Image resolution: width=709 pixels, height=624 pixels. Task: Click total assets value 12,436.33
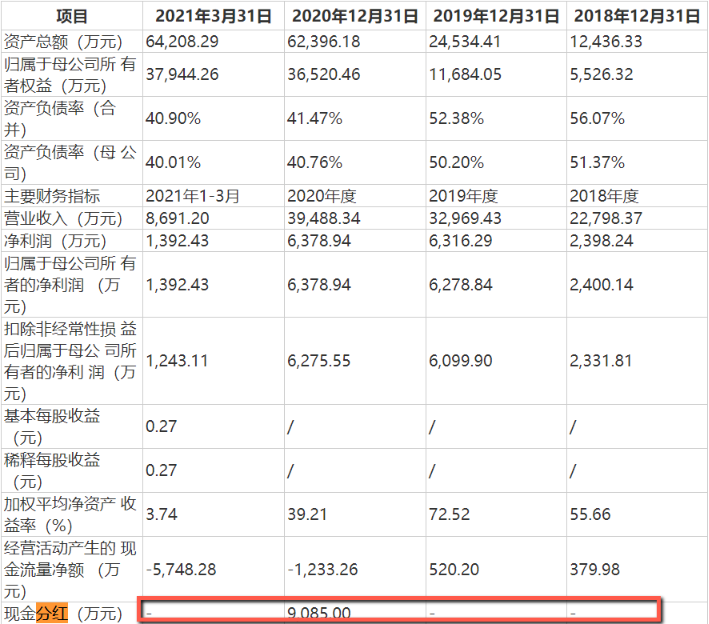(606, 42)
